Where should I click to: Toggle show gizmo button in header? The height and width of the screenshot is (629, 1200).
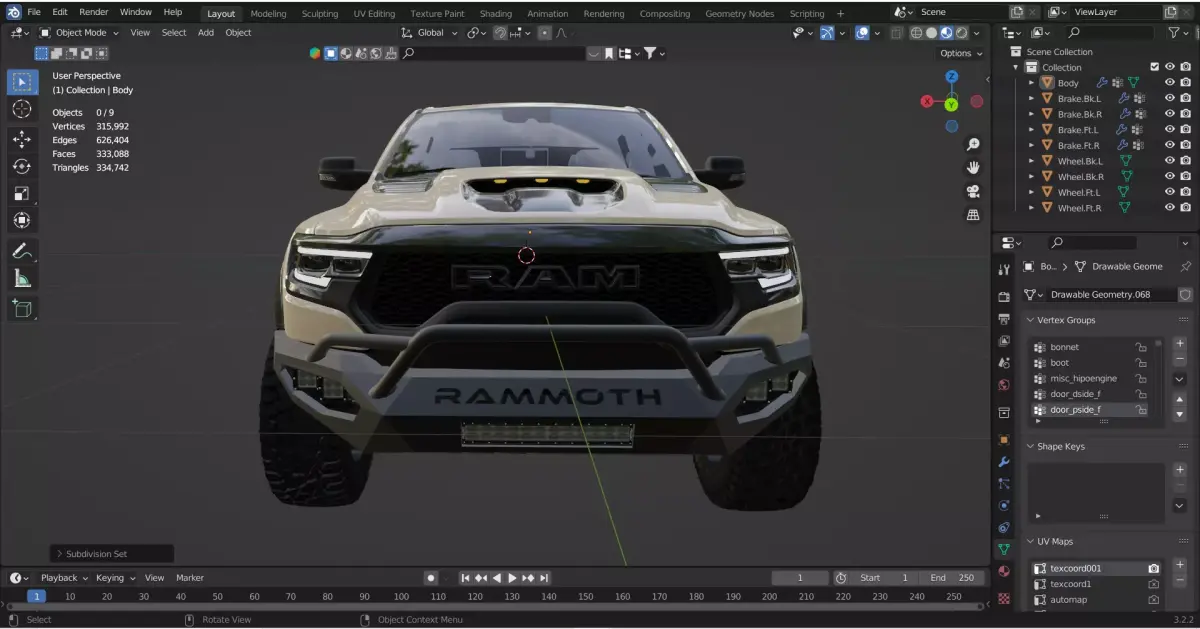coord(827,33)
